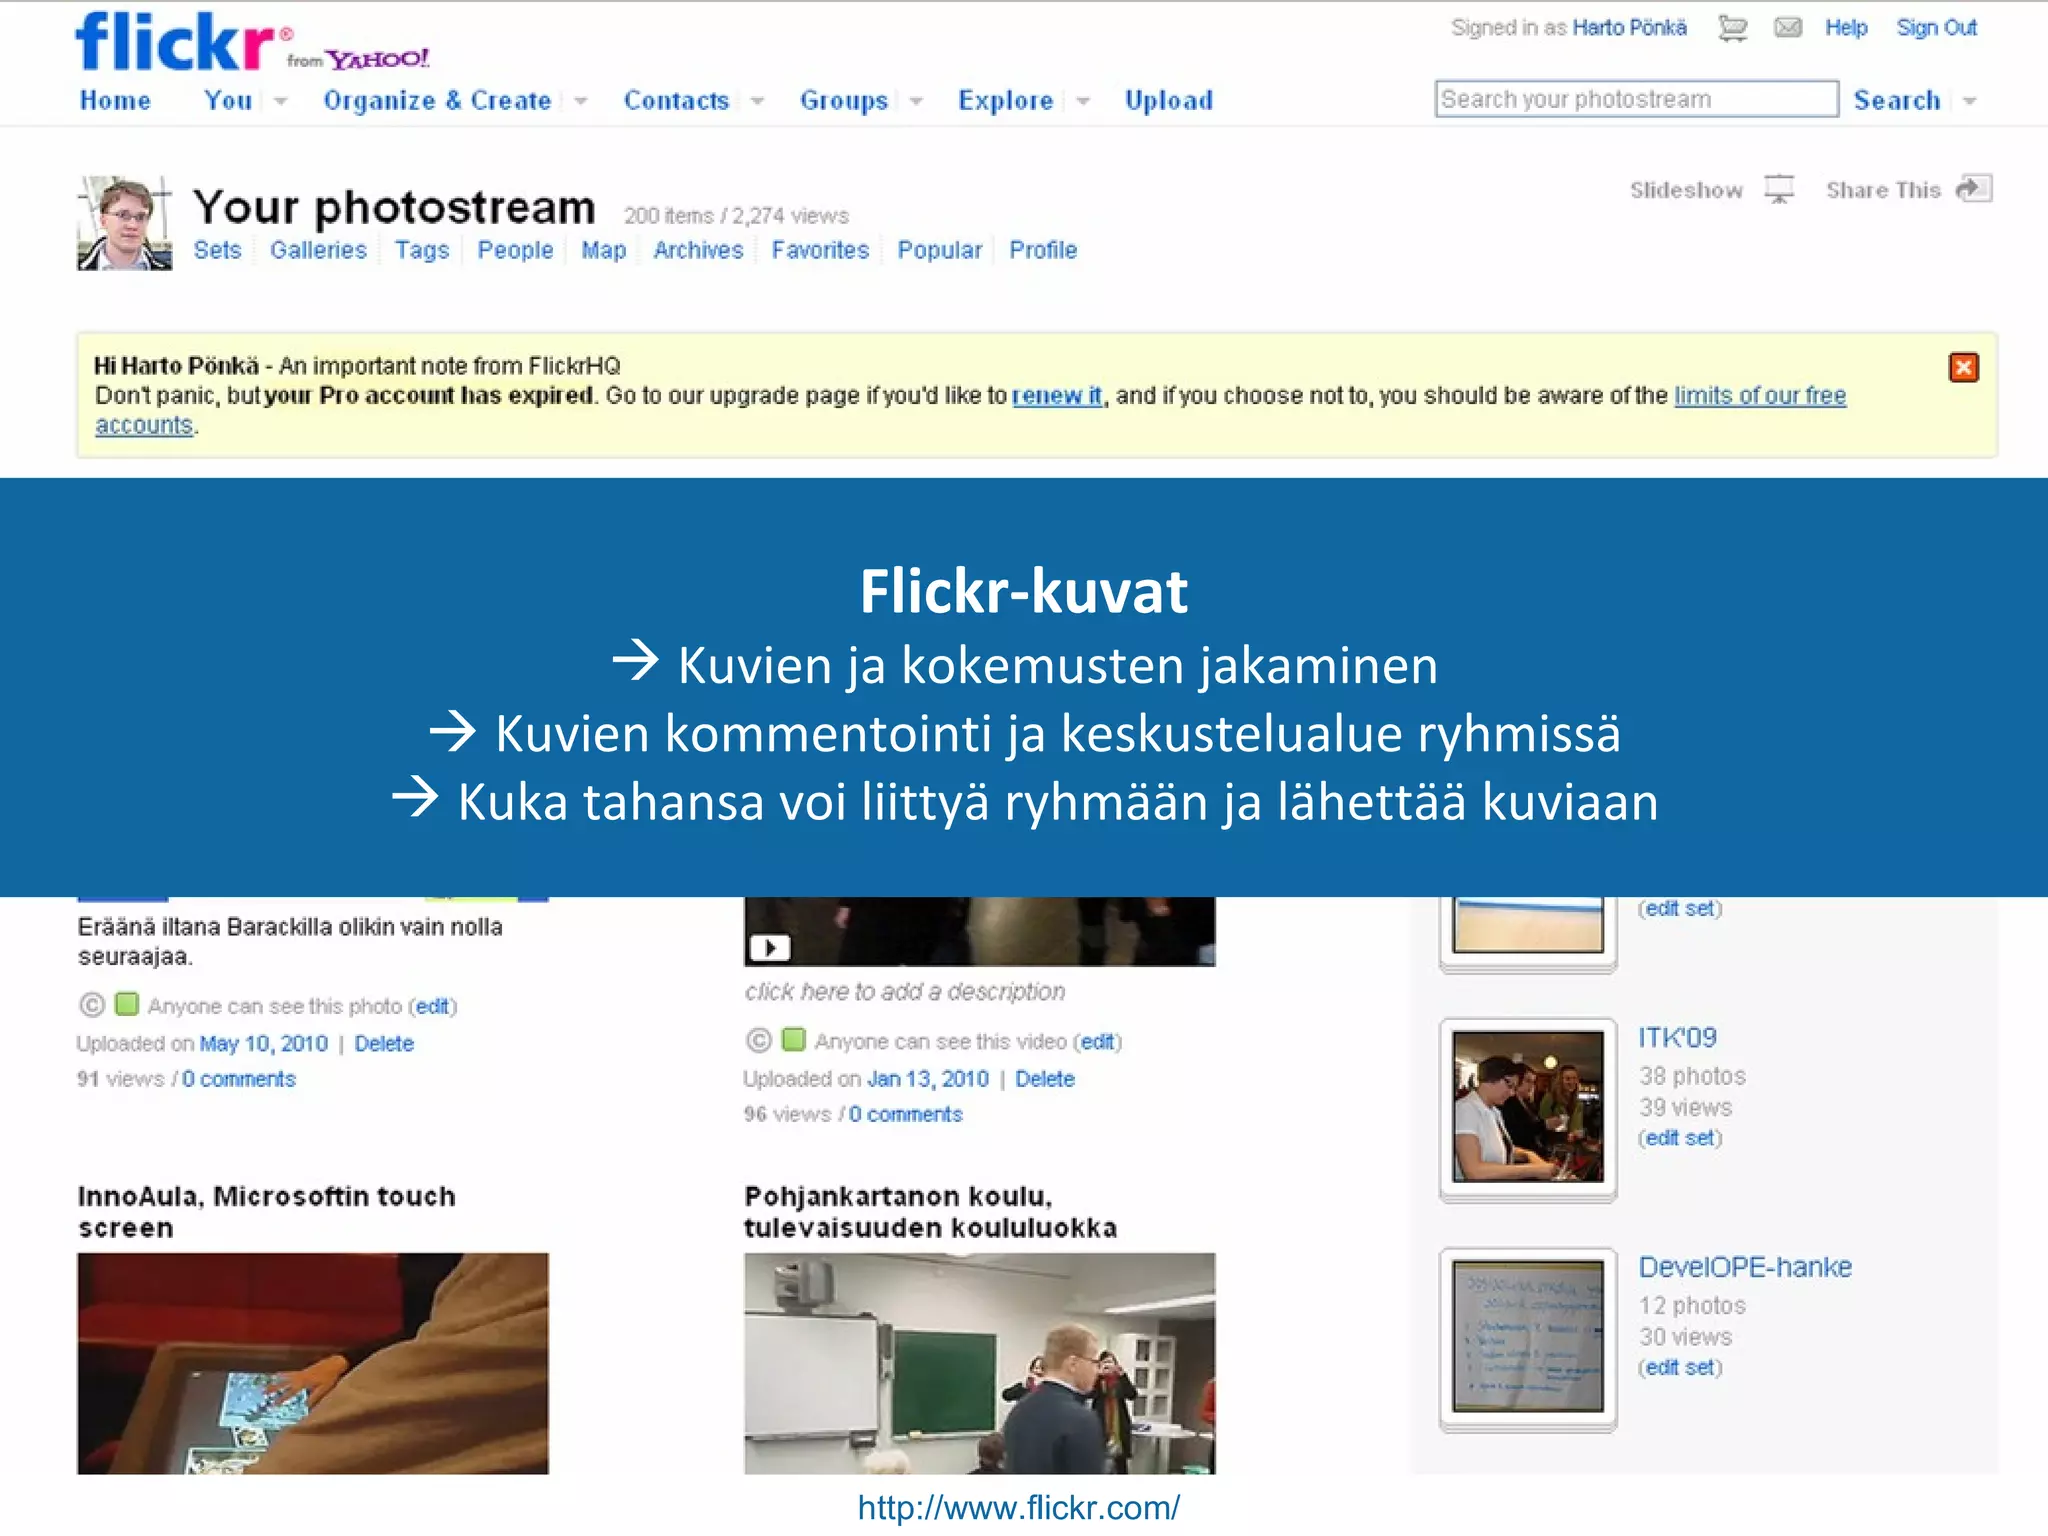Expand the You menu arrow
Viewport: 2048px width, 1536px height.
pyautogui.click(x=281, y=101)
